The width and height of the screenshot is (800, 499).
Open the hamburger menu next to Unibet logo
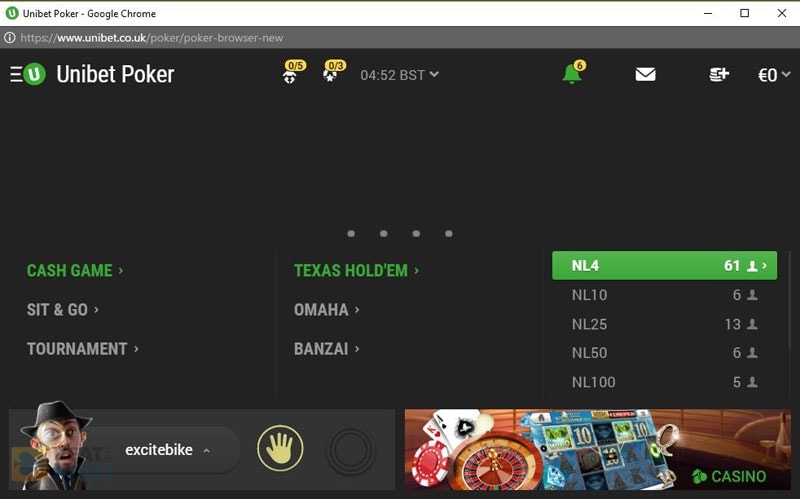16,74
